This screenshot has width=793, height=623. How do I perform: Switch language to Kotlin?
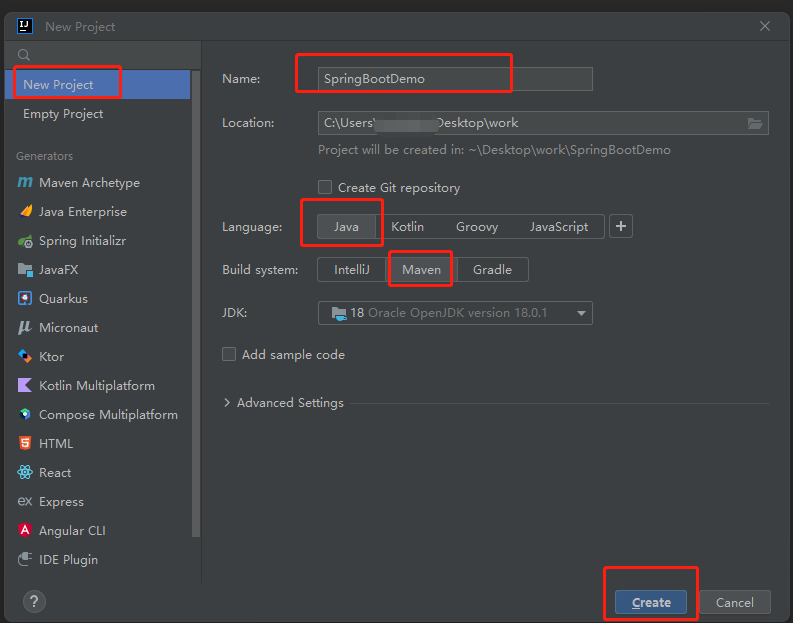coord(407,227)
